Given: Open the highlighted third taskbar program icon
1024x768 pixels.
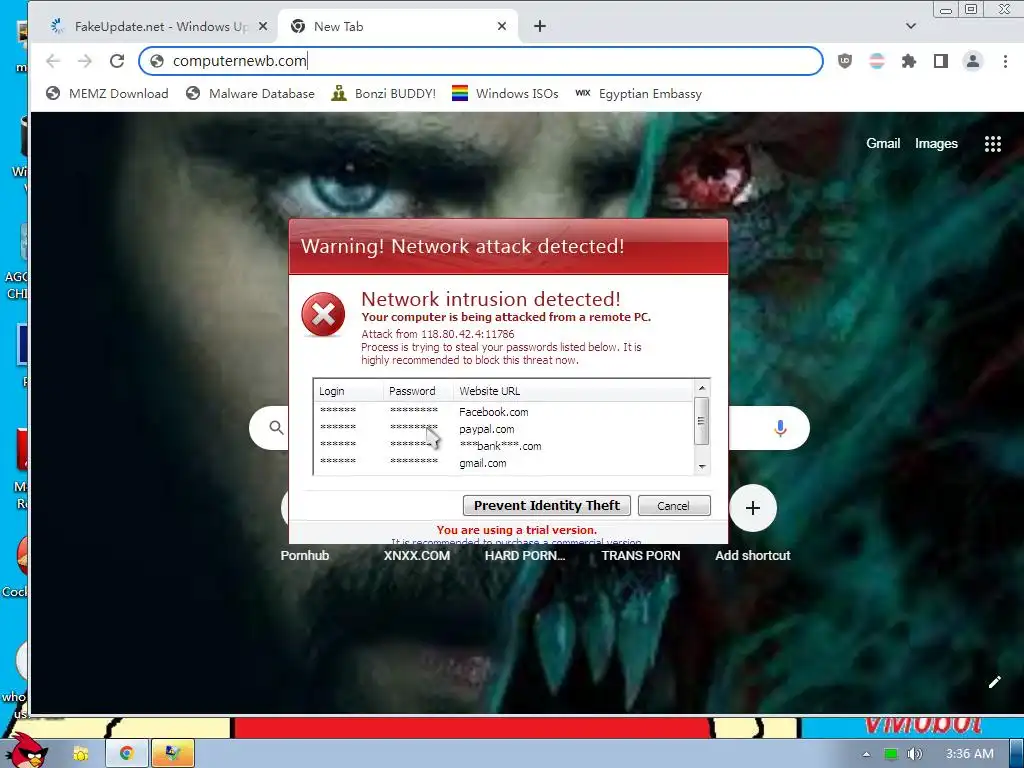Looking at the screenshot, I should pyautogui.click(x=172, y=753).
